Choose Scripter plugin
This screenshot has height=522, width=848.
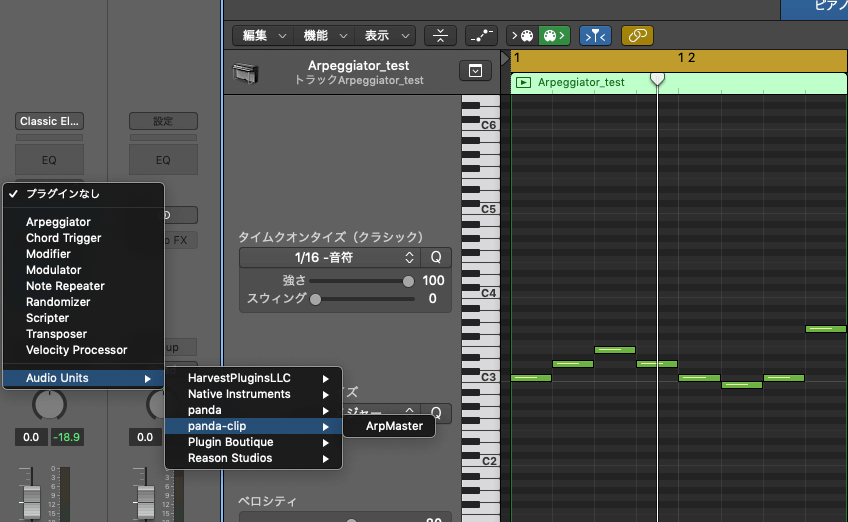tap(83, 318)
